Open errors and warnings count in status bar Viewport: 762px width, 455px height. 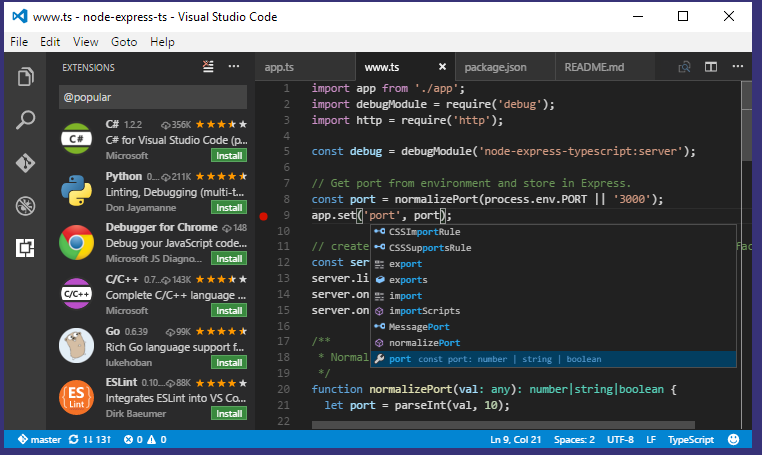145,439
